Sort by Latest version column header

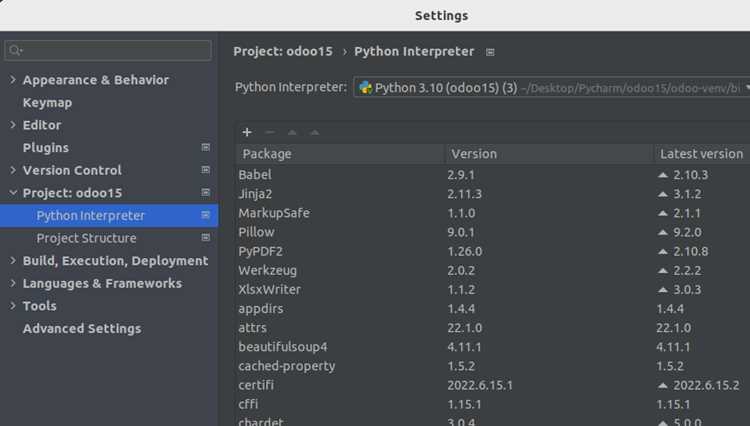coord(702,154)
